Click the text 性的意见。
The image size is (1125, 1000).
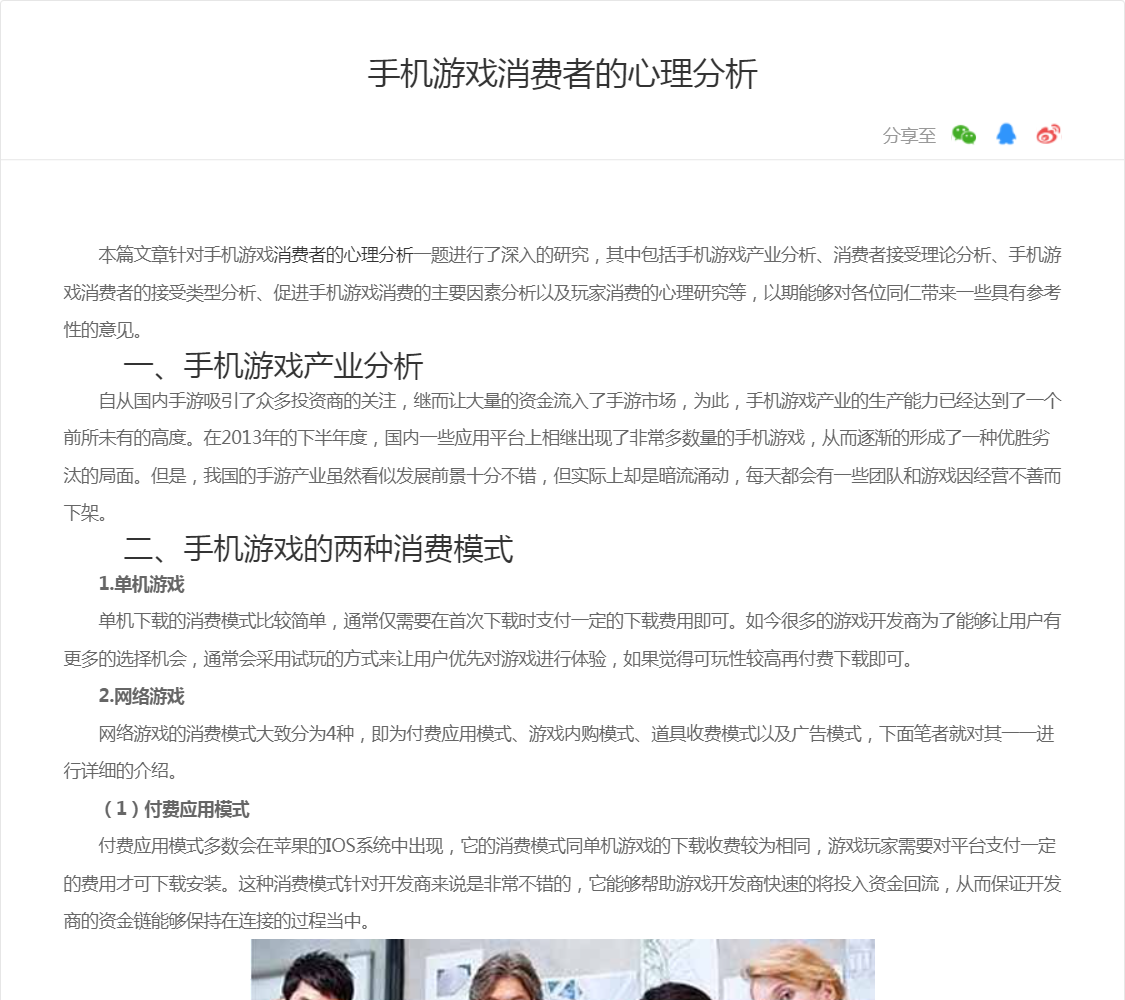(105, 330)
